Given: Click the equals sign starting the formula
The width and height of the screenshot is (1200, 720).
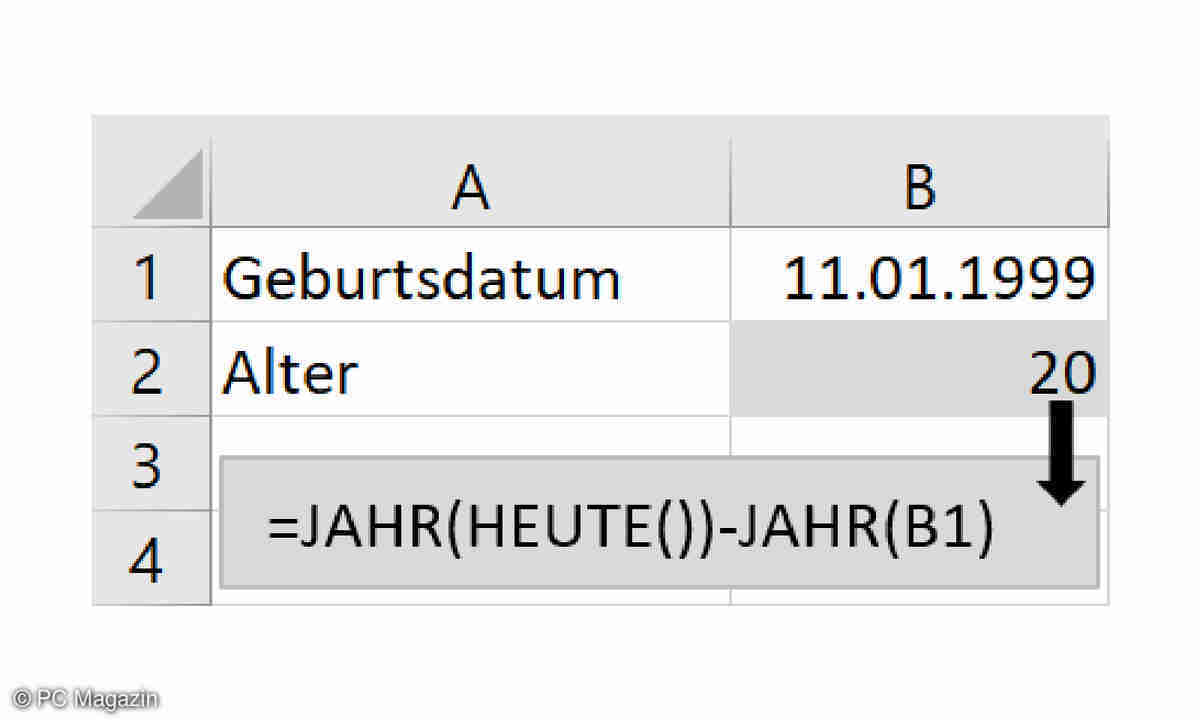Looking at the screenshot, I should coord(282,532).
